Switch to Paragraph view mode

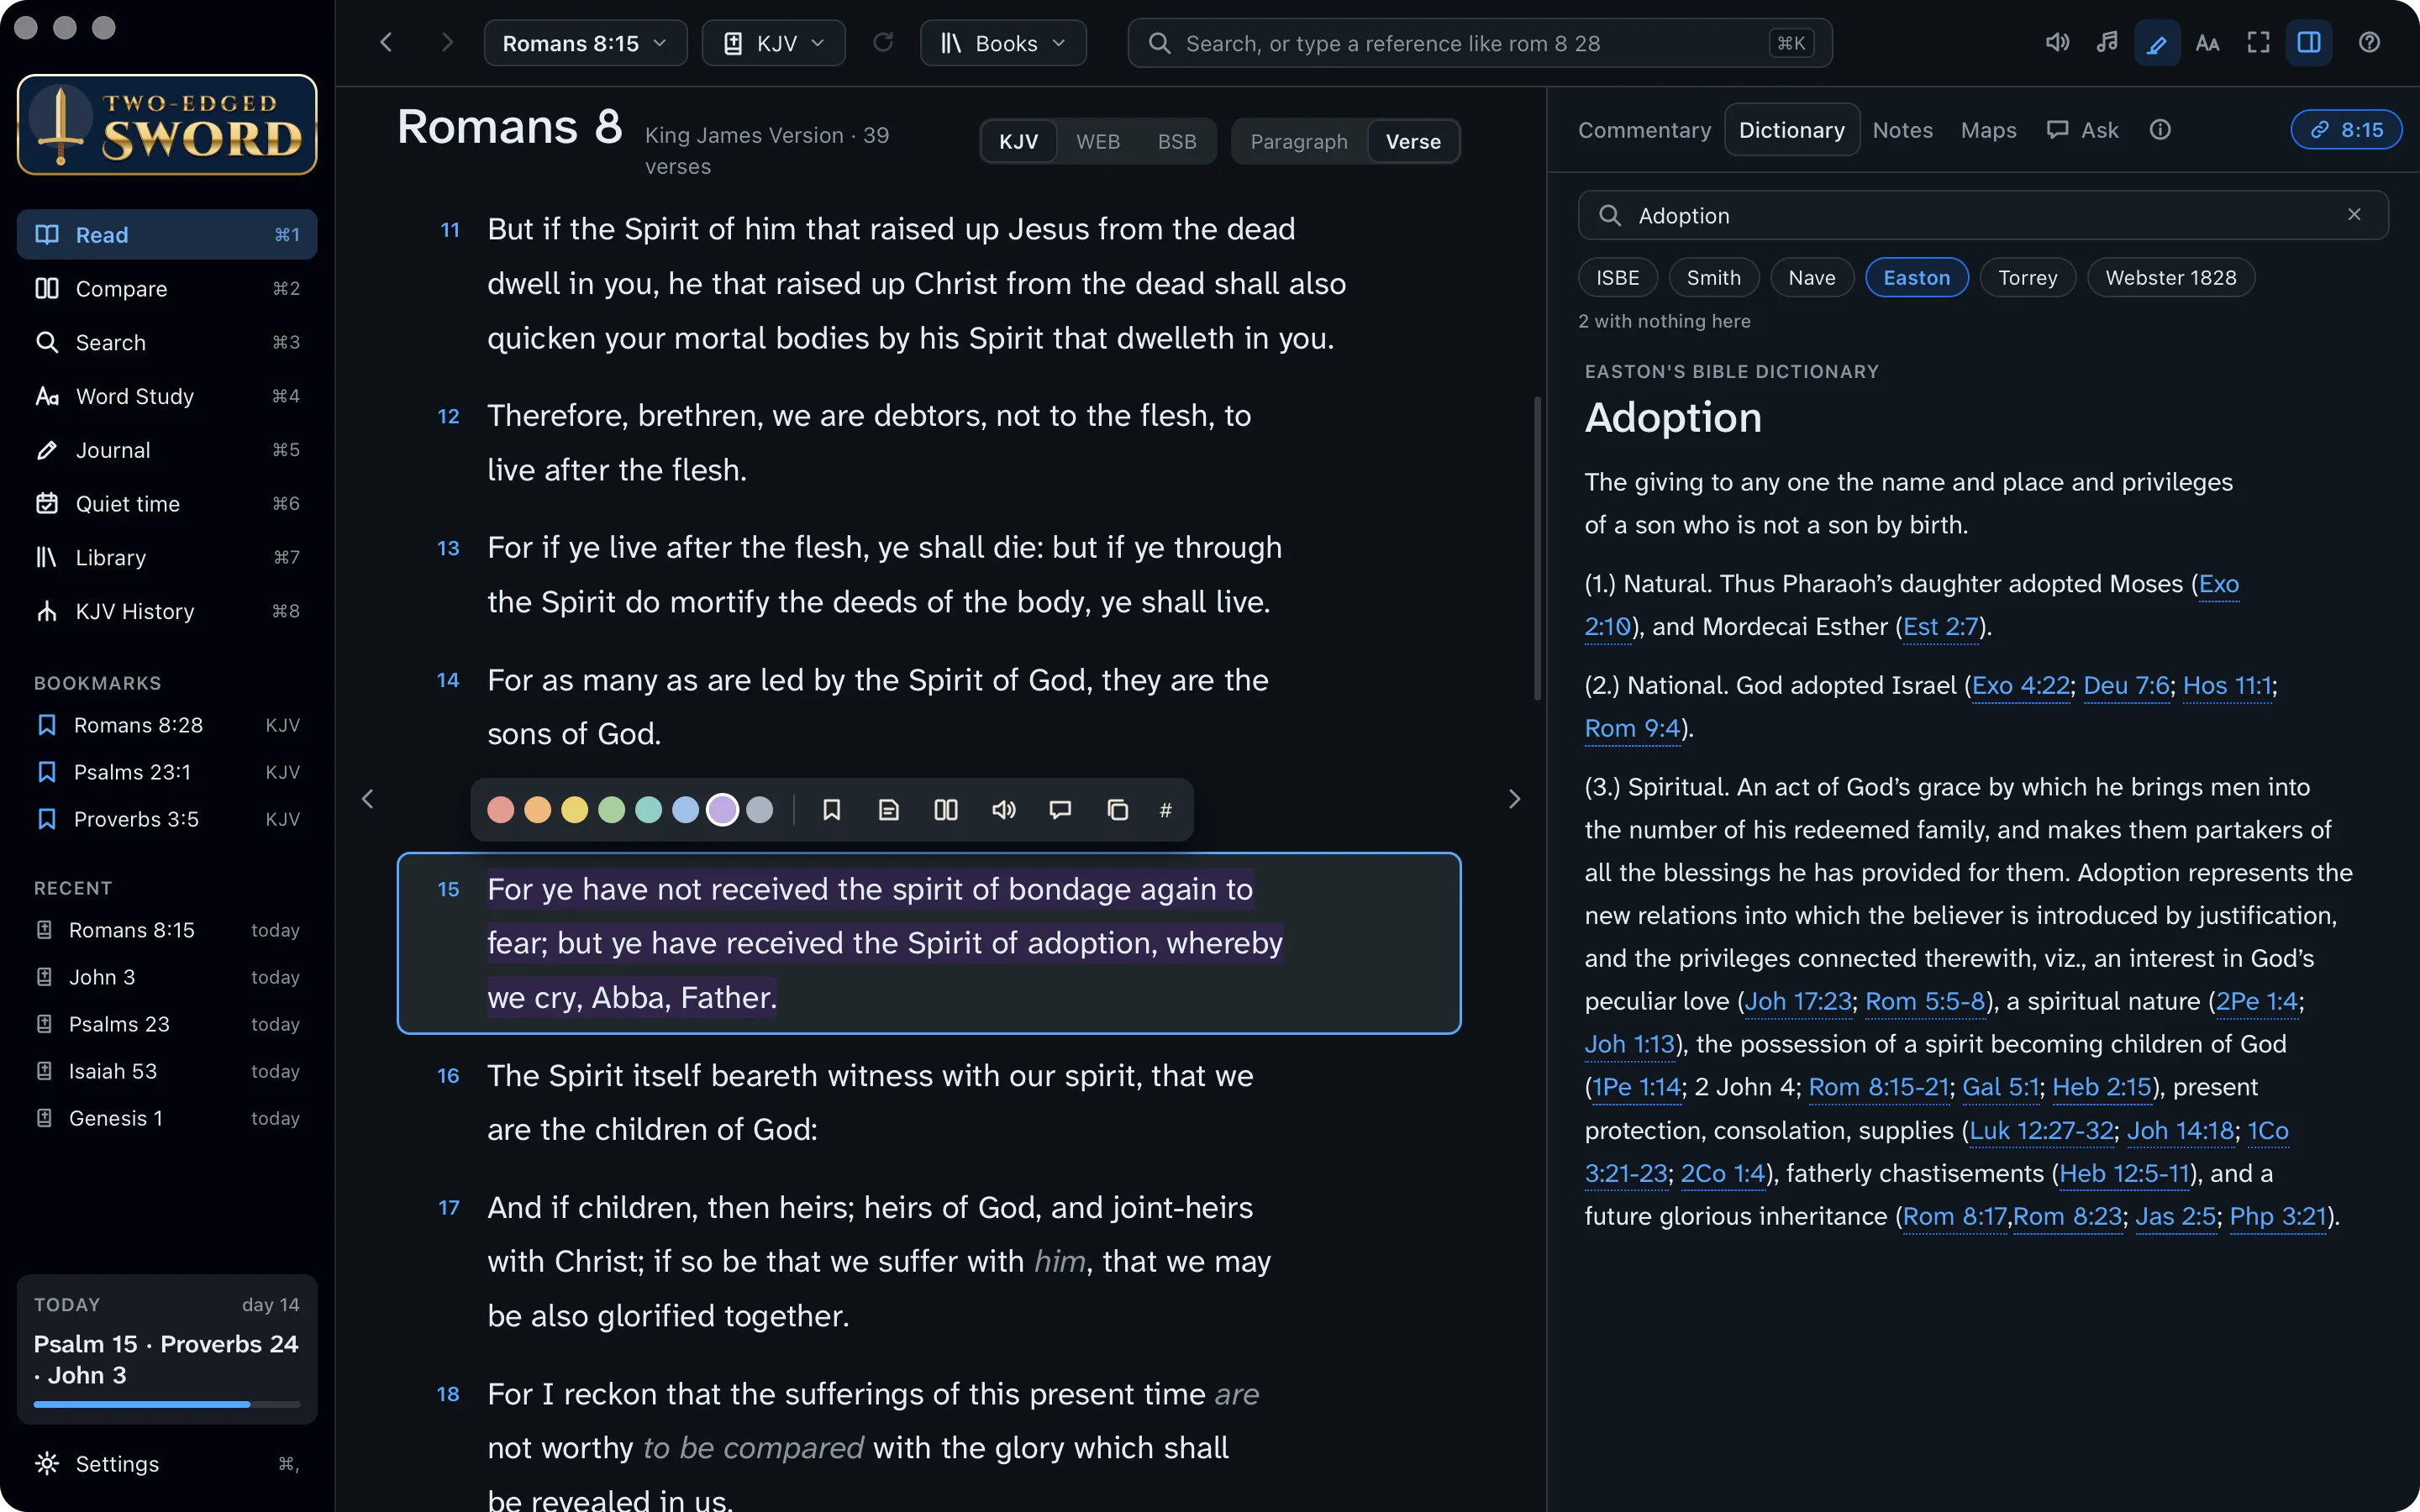click(x=1298, y=142)
